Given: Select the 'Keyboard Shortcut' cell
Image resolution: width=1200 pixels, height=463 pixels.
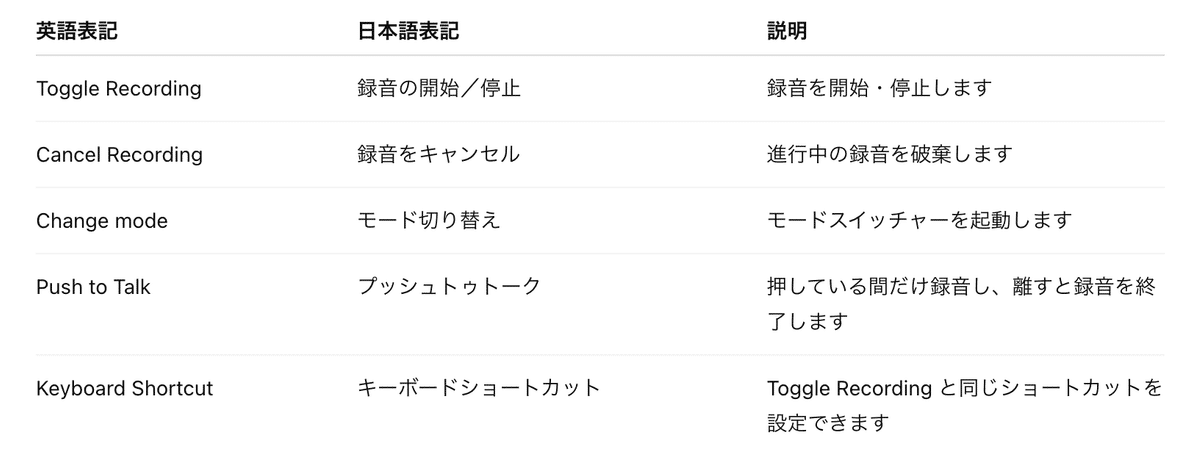Looking at the screenshot, I should (124, 388).
